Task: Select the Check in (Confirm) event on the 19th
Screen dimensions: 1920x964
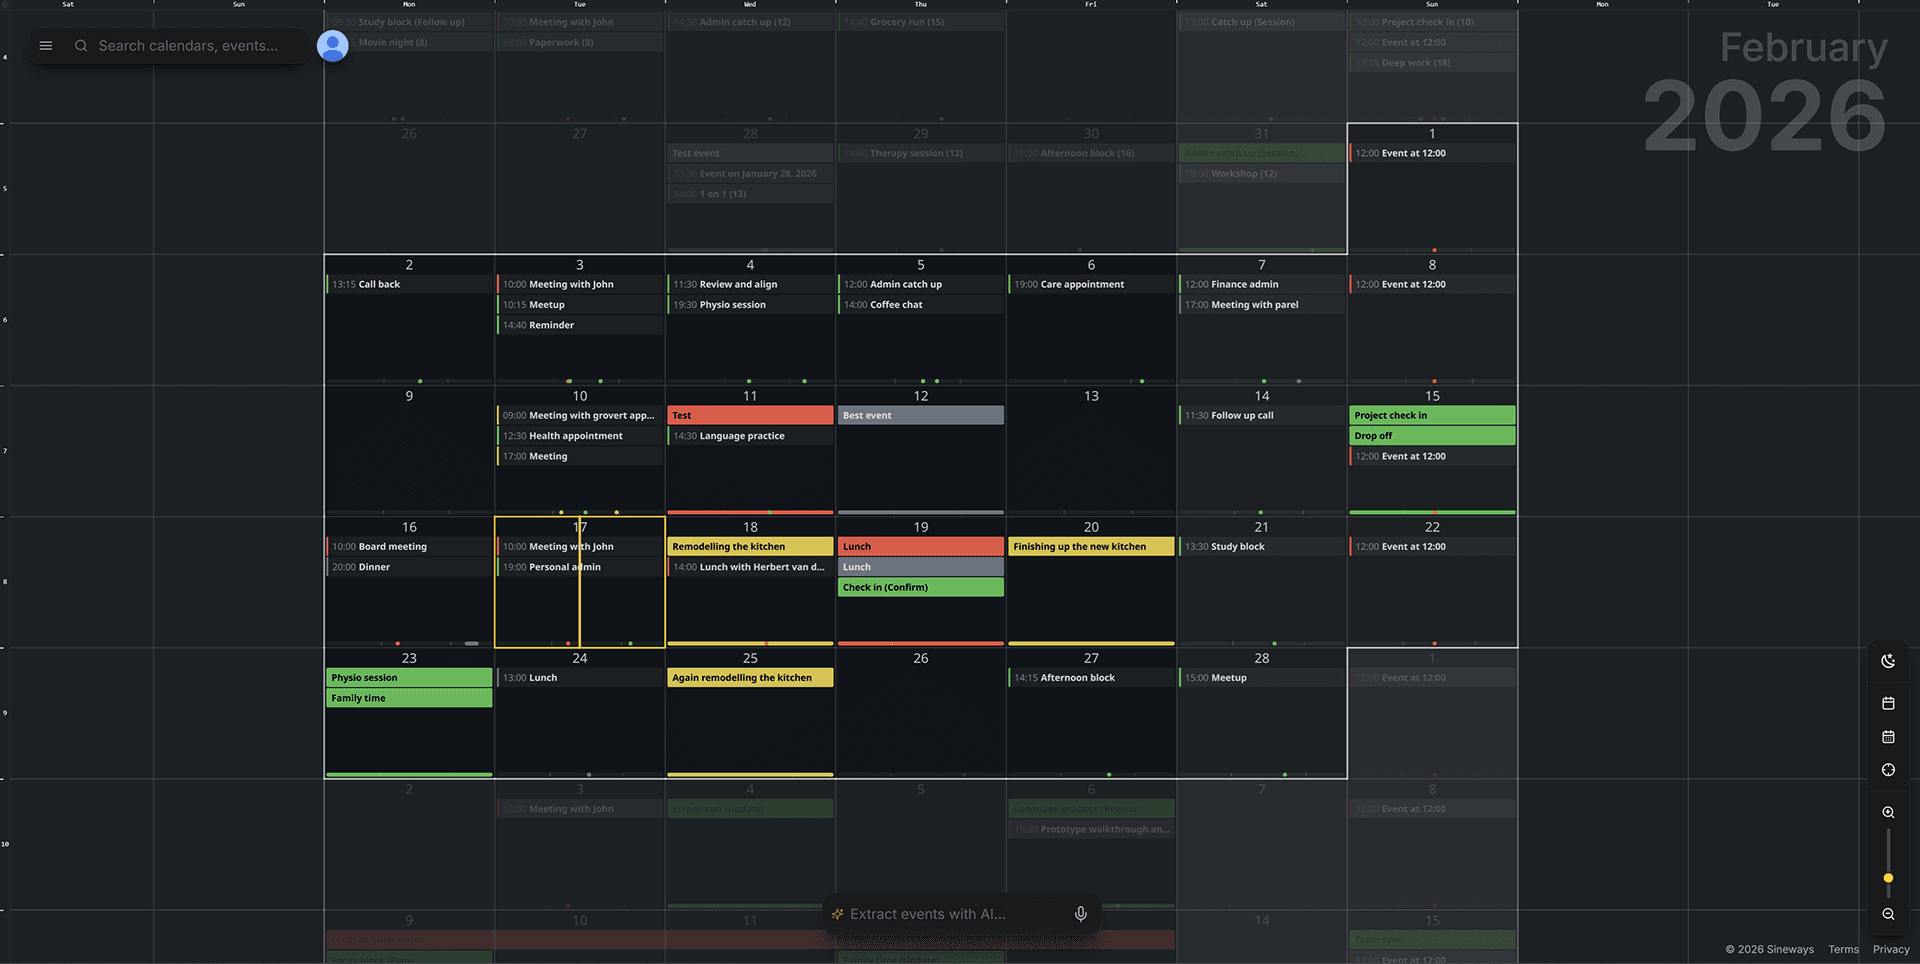Action: [919, 587]
